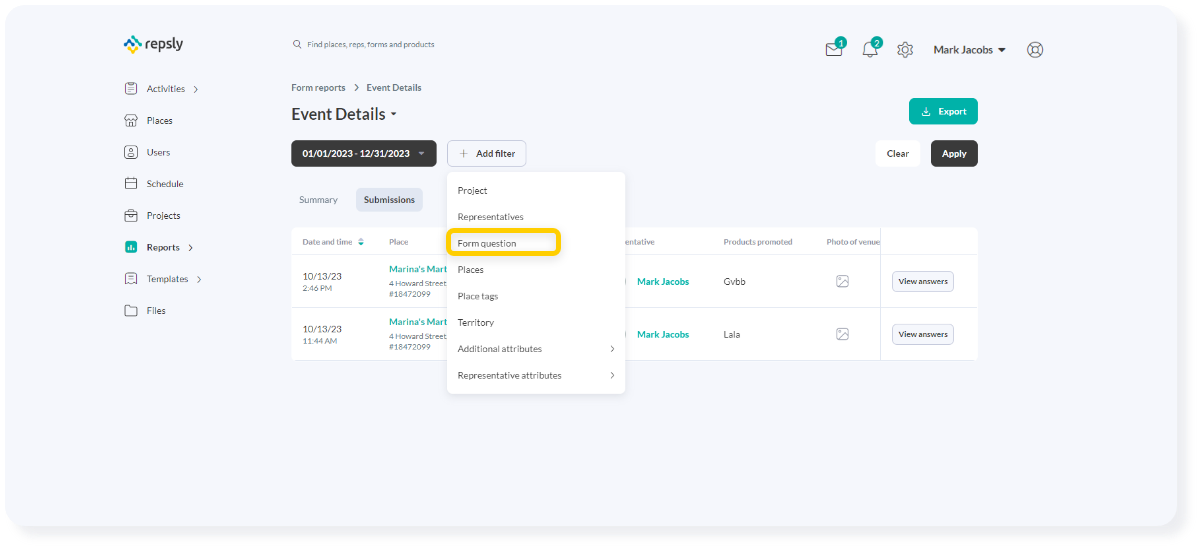Open the Mark Jacobs account dropdown

point(969,50)
